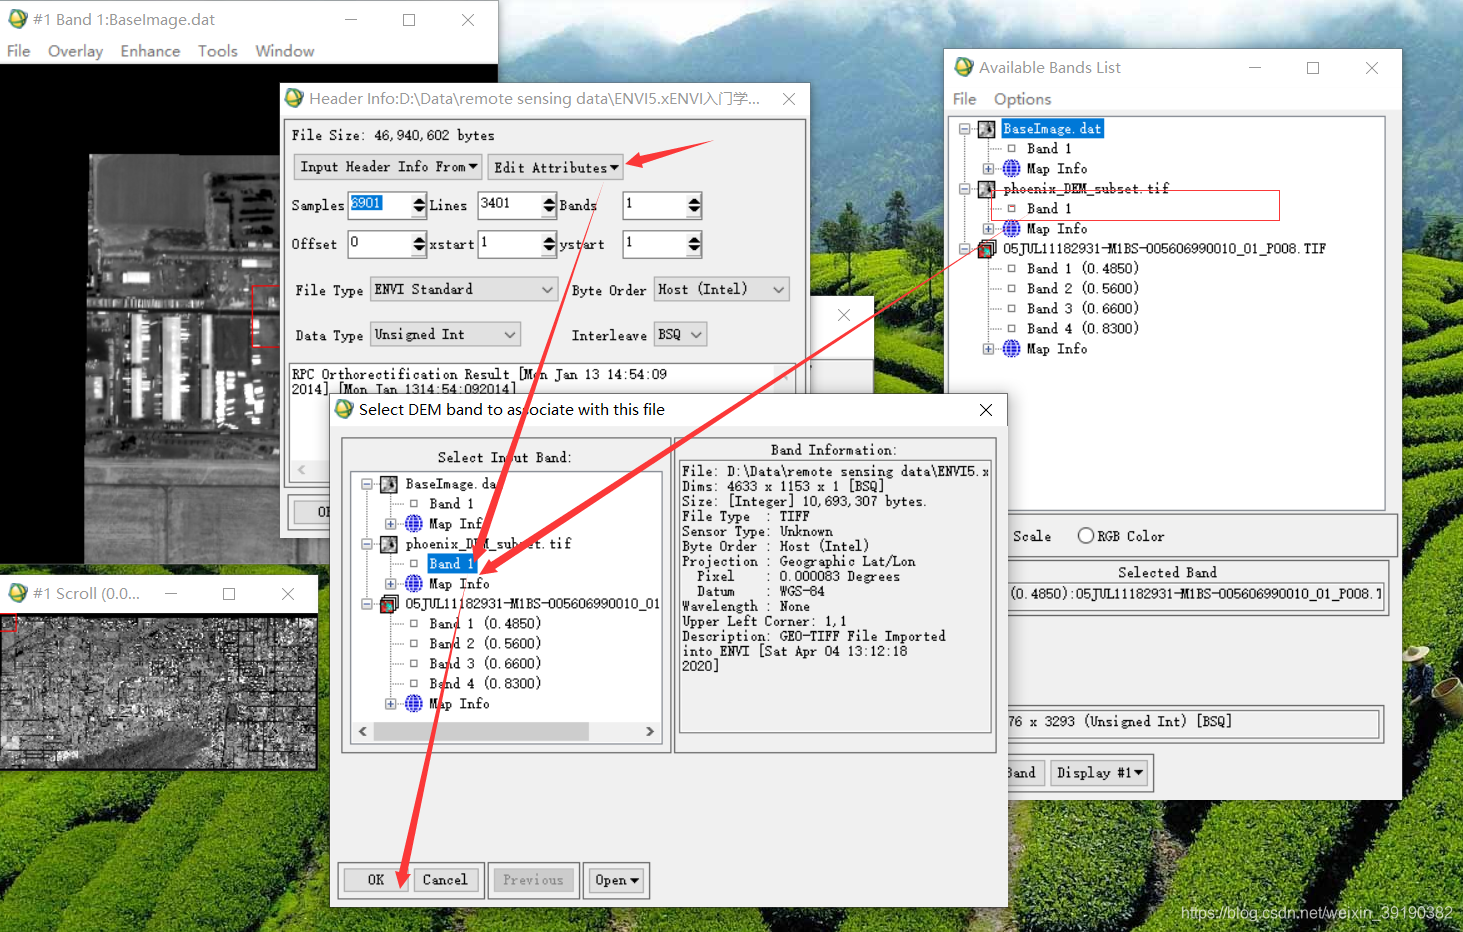This screenshot has height=932, width=1463.
Task: Click the Offset stepper arrows
Action: point(419,244)
